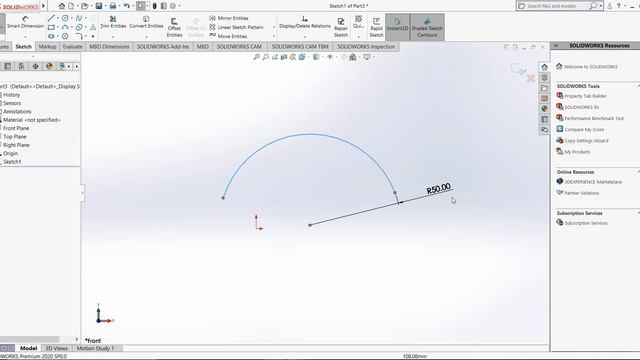Switch to the Evaluate tab
The width and height of the screenshot is (640, 360).
click(73, 47)
